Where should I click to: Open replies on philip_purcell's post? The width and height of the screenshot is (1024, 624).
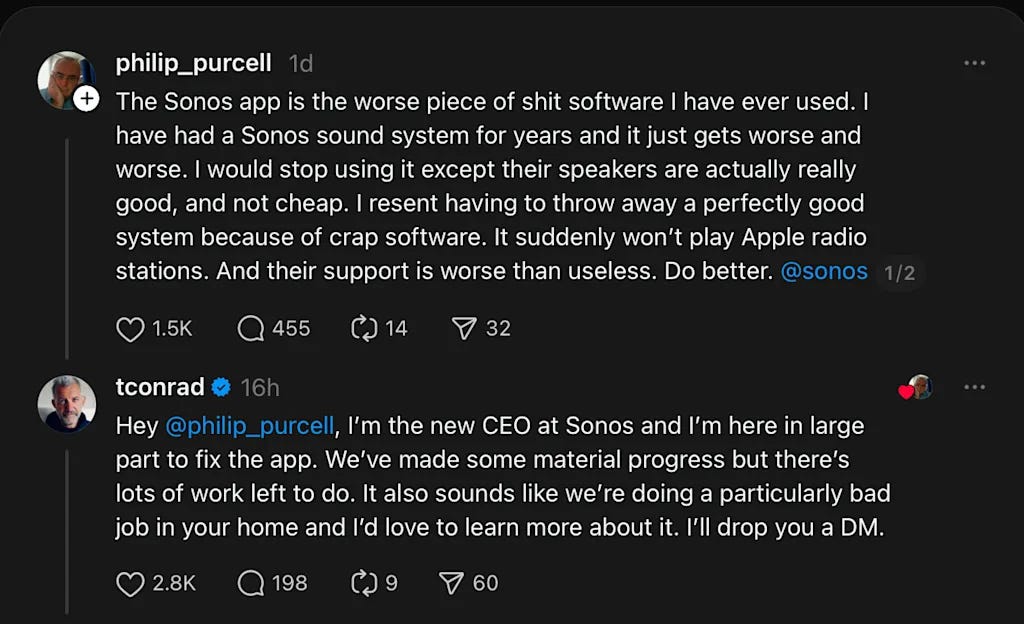[250, 328]
